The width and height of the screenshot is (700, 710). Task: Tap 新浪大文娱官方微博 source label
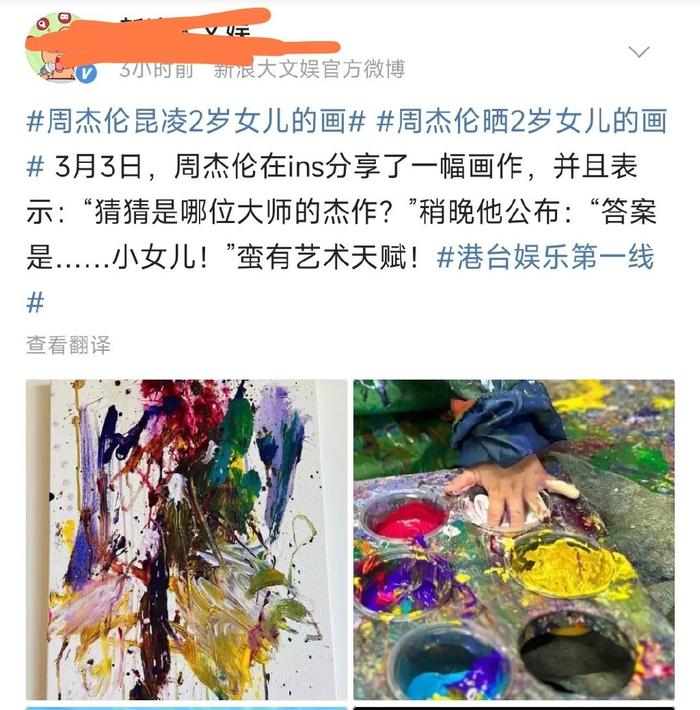point(309,69)
